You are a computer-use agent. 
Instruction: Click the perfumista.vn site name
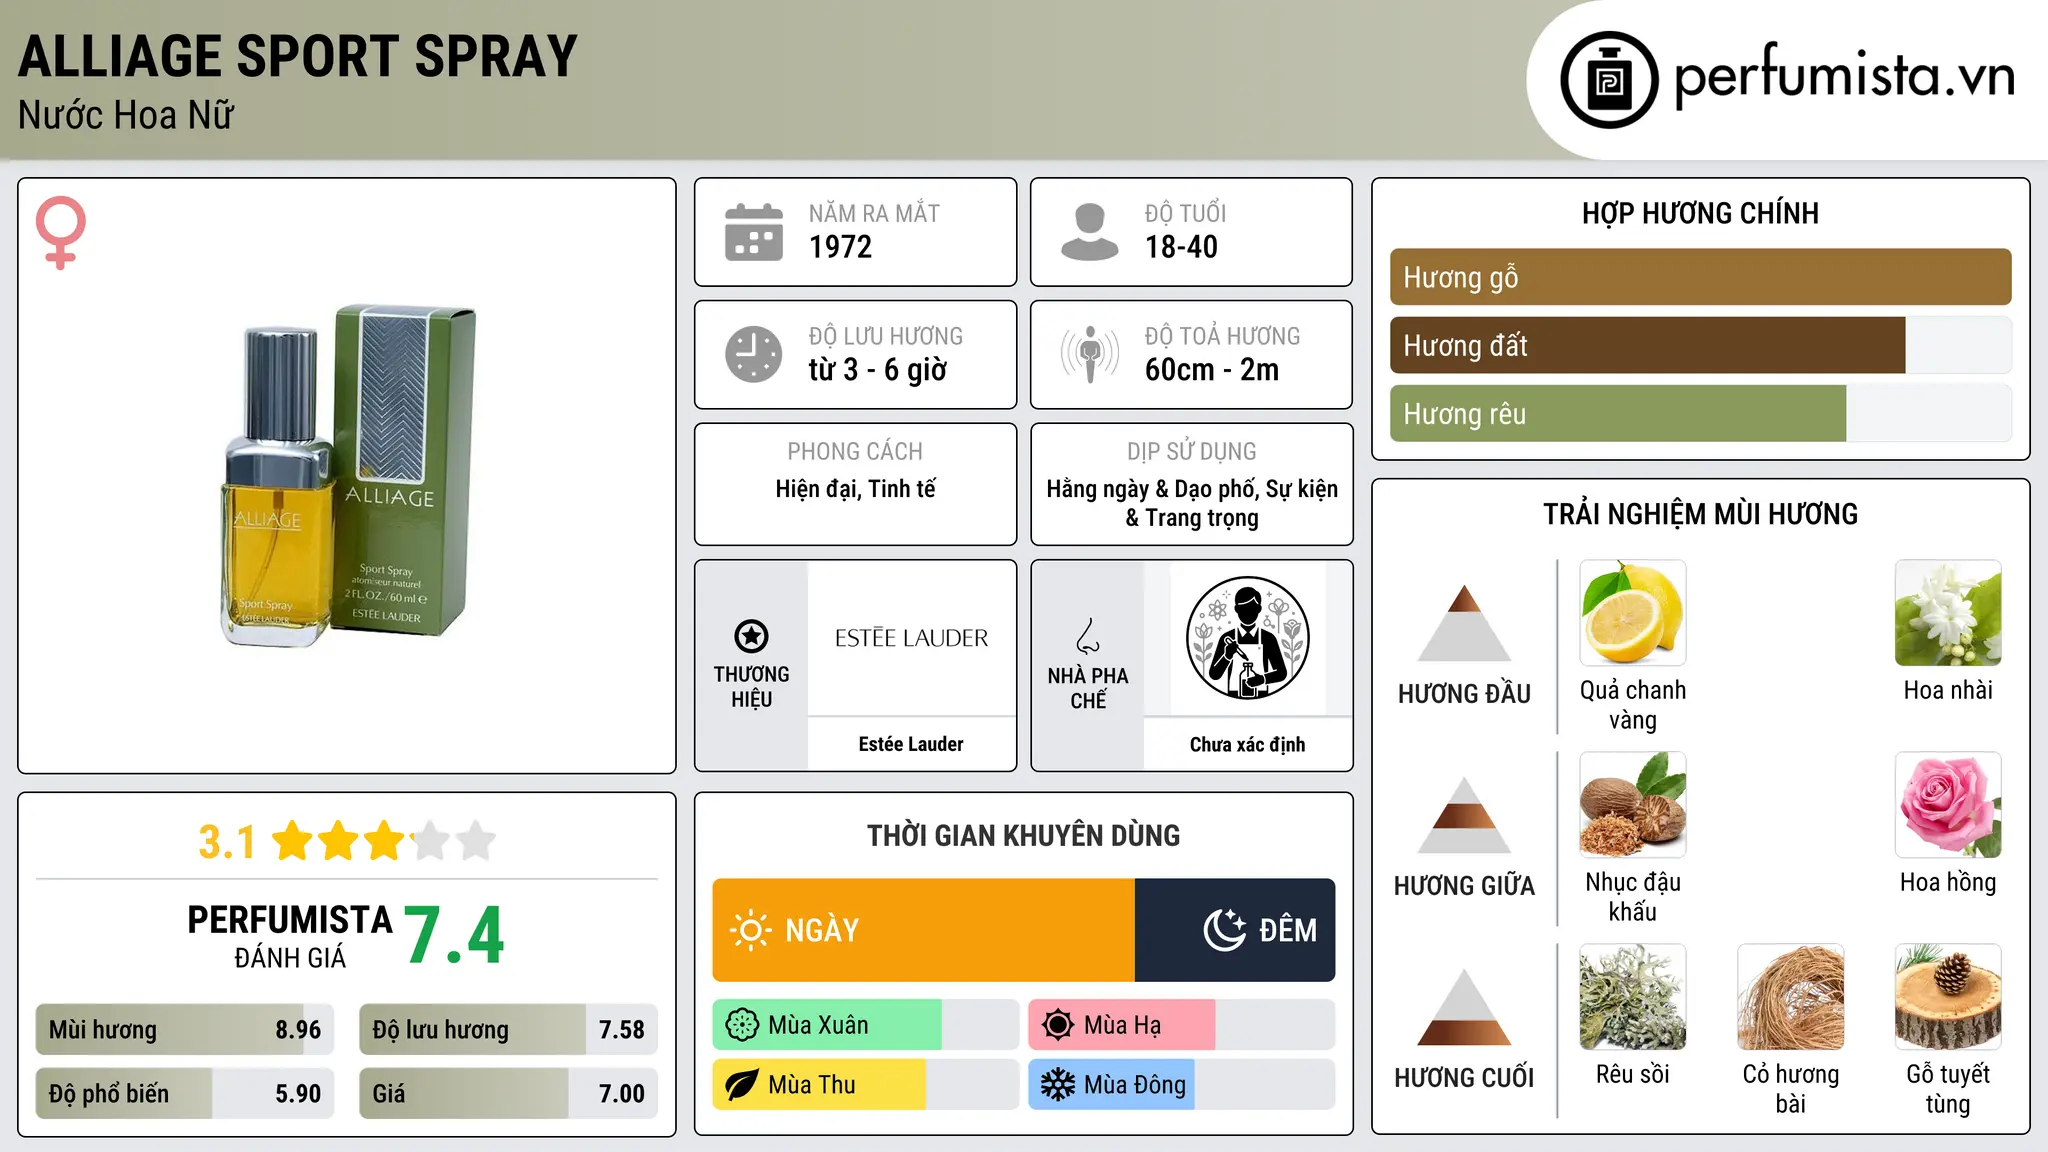(1844, 77)
